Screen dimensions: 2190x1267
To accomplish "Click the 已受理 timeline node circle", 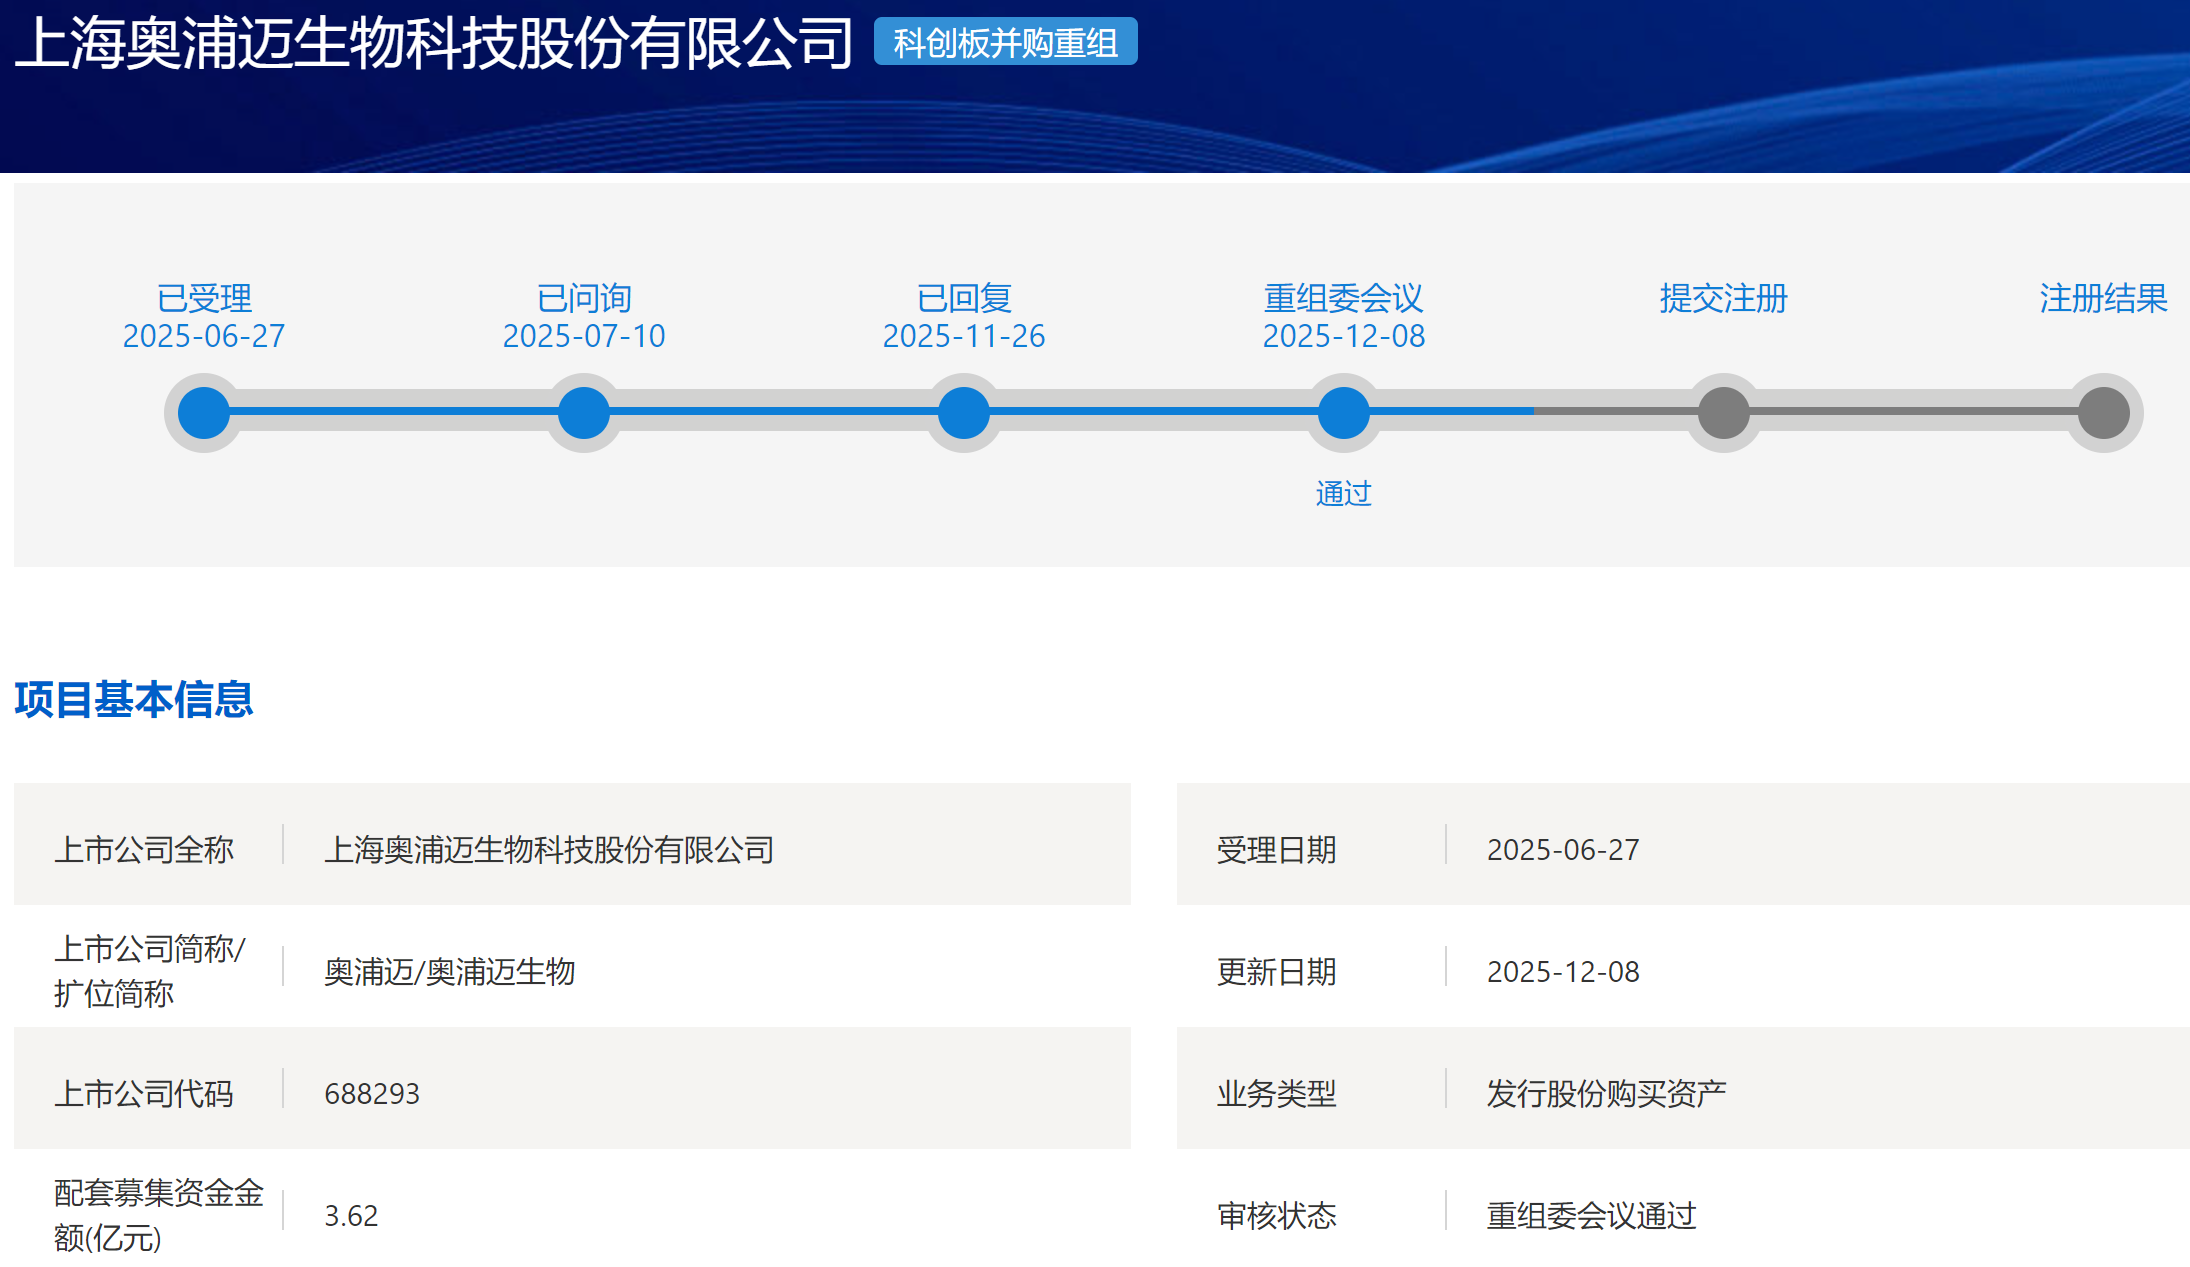I will click(203, 412).
